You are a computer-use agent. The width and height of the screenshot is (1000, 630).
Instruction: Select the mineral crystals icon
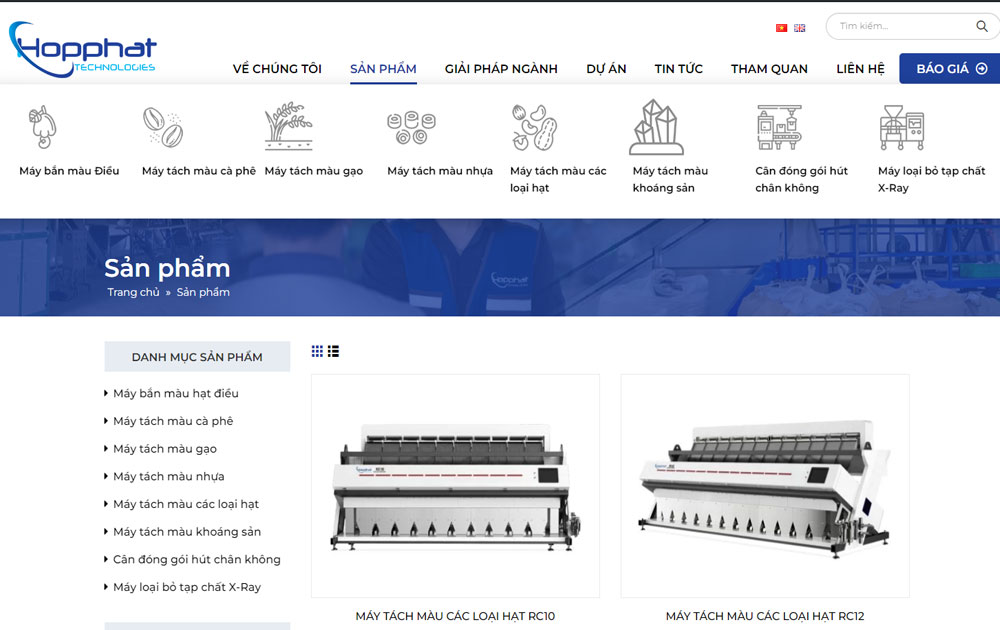(x=656, y=127)
